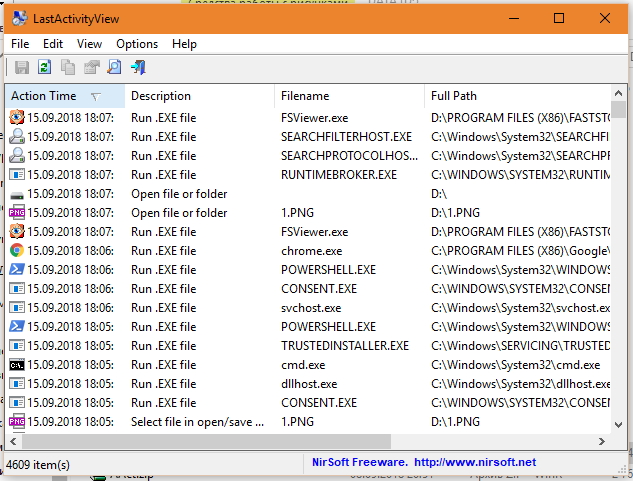Screen dimensions: 633x481
Task: Click the vertical scrollbar thumb
Action: (x=618, y=110)
